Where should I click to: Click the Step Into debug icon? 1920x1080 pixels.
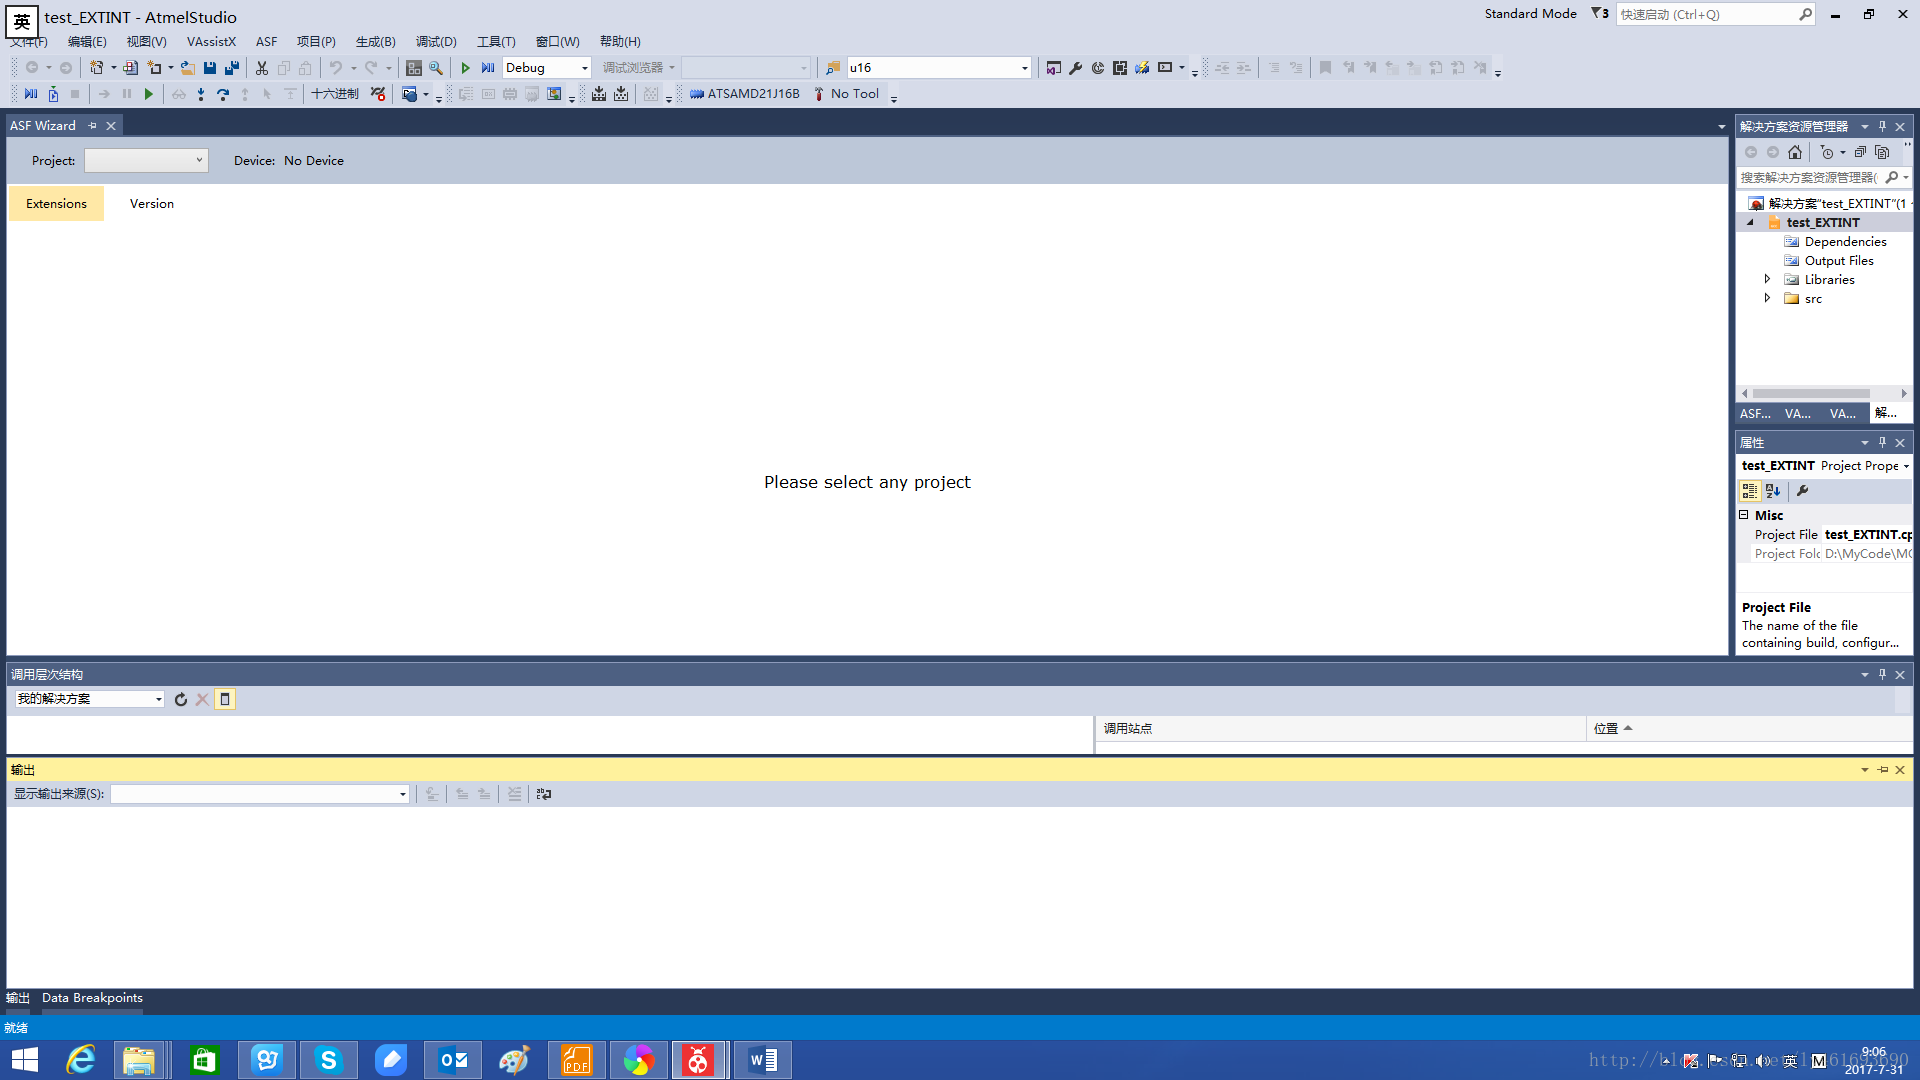[x=201, y=94]
